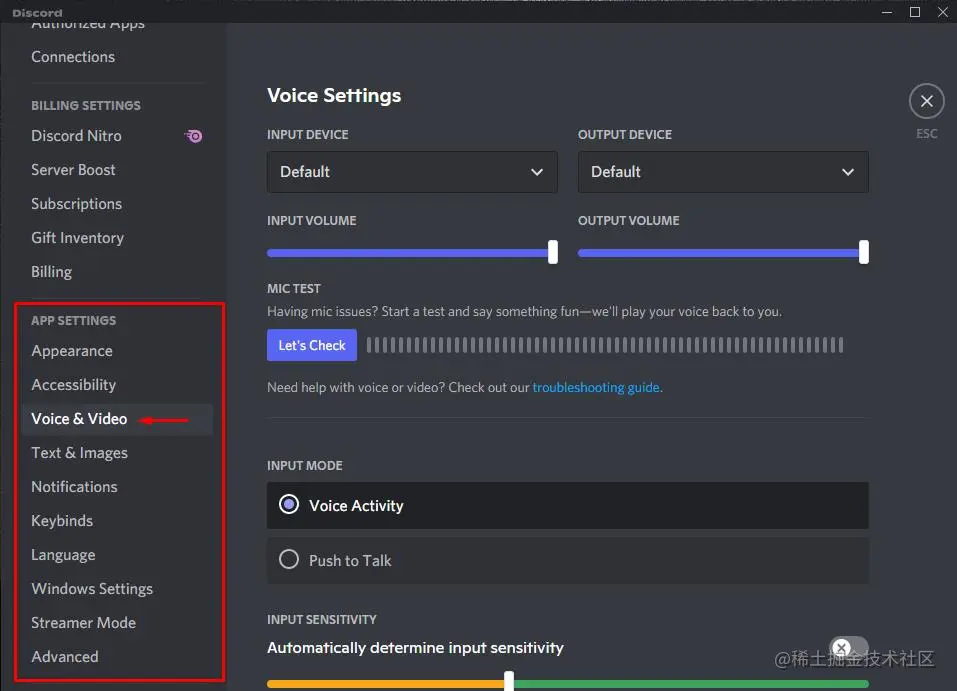Select Voice Activity input mode

point(568,505)
